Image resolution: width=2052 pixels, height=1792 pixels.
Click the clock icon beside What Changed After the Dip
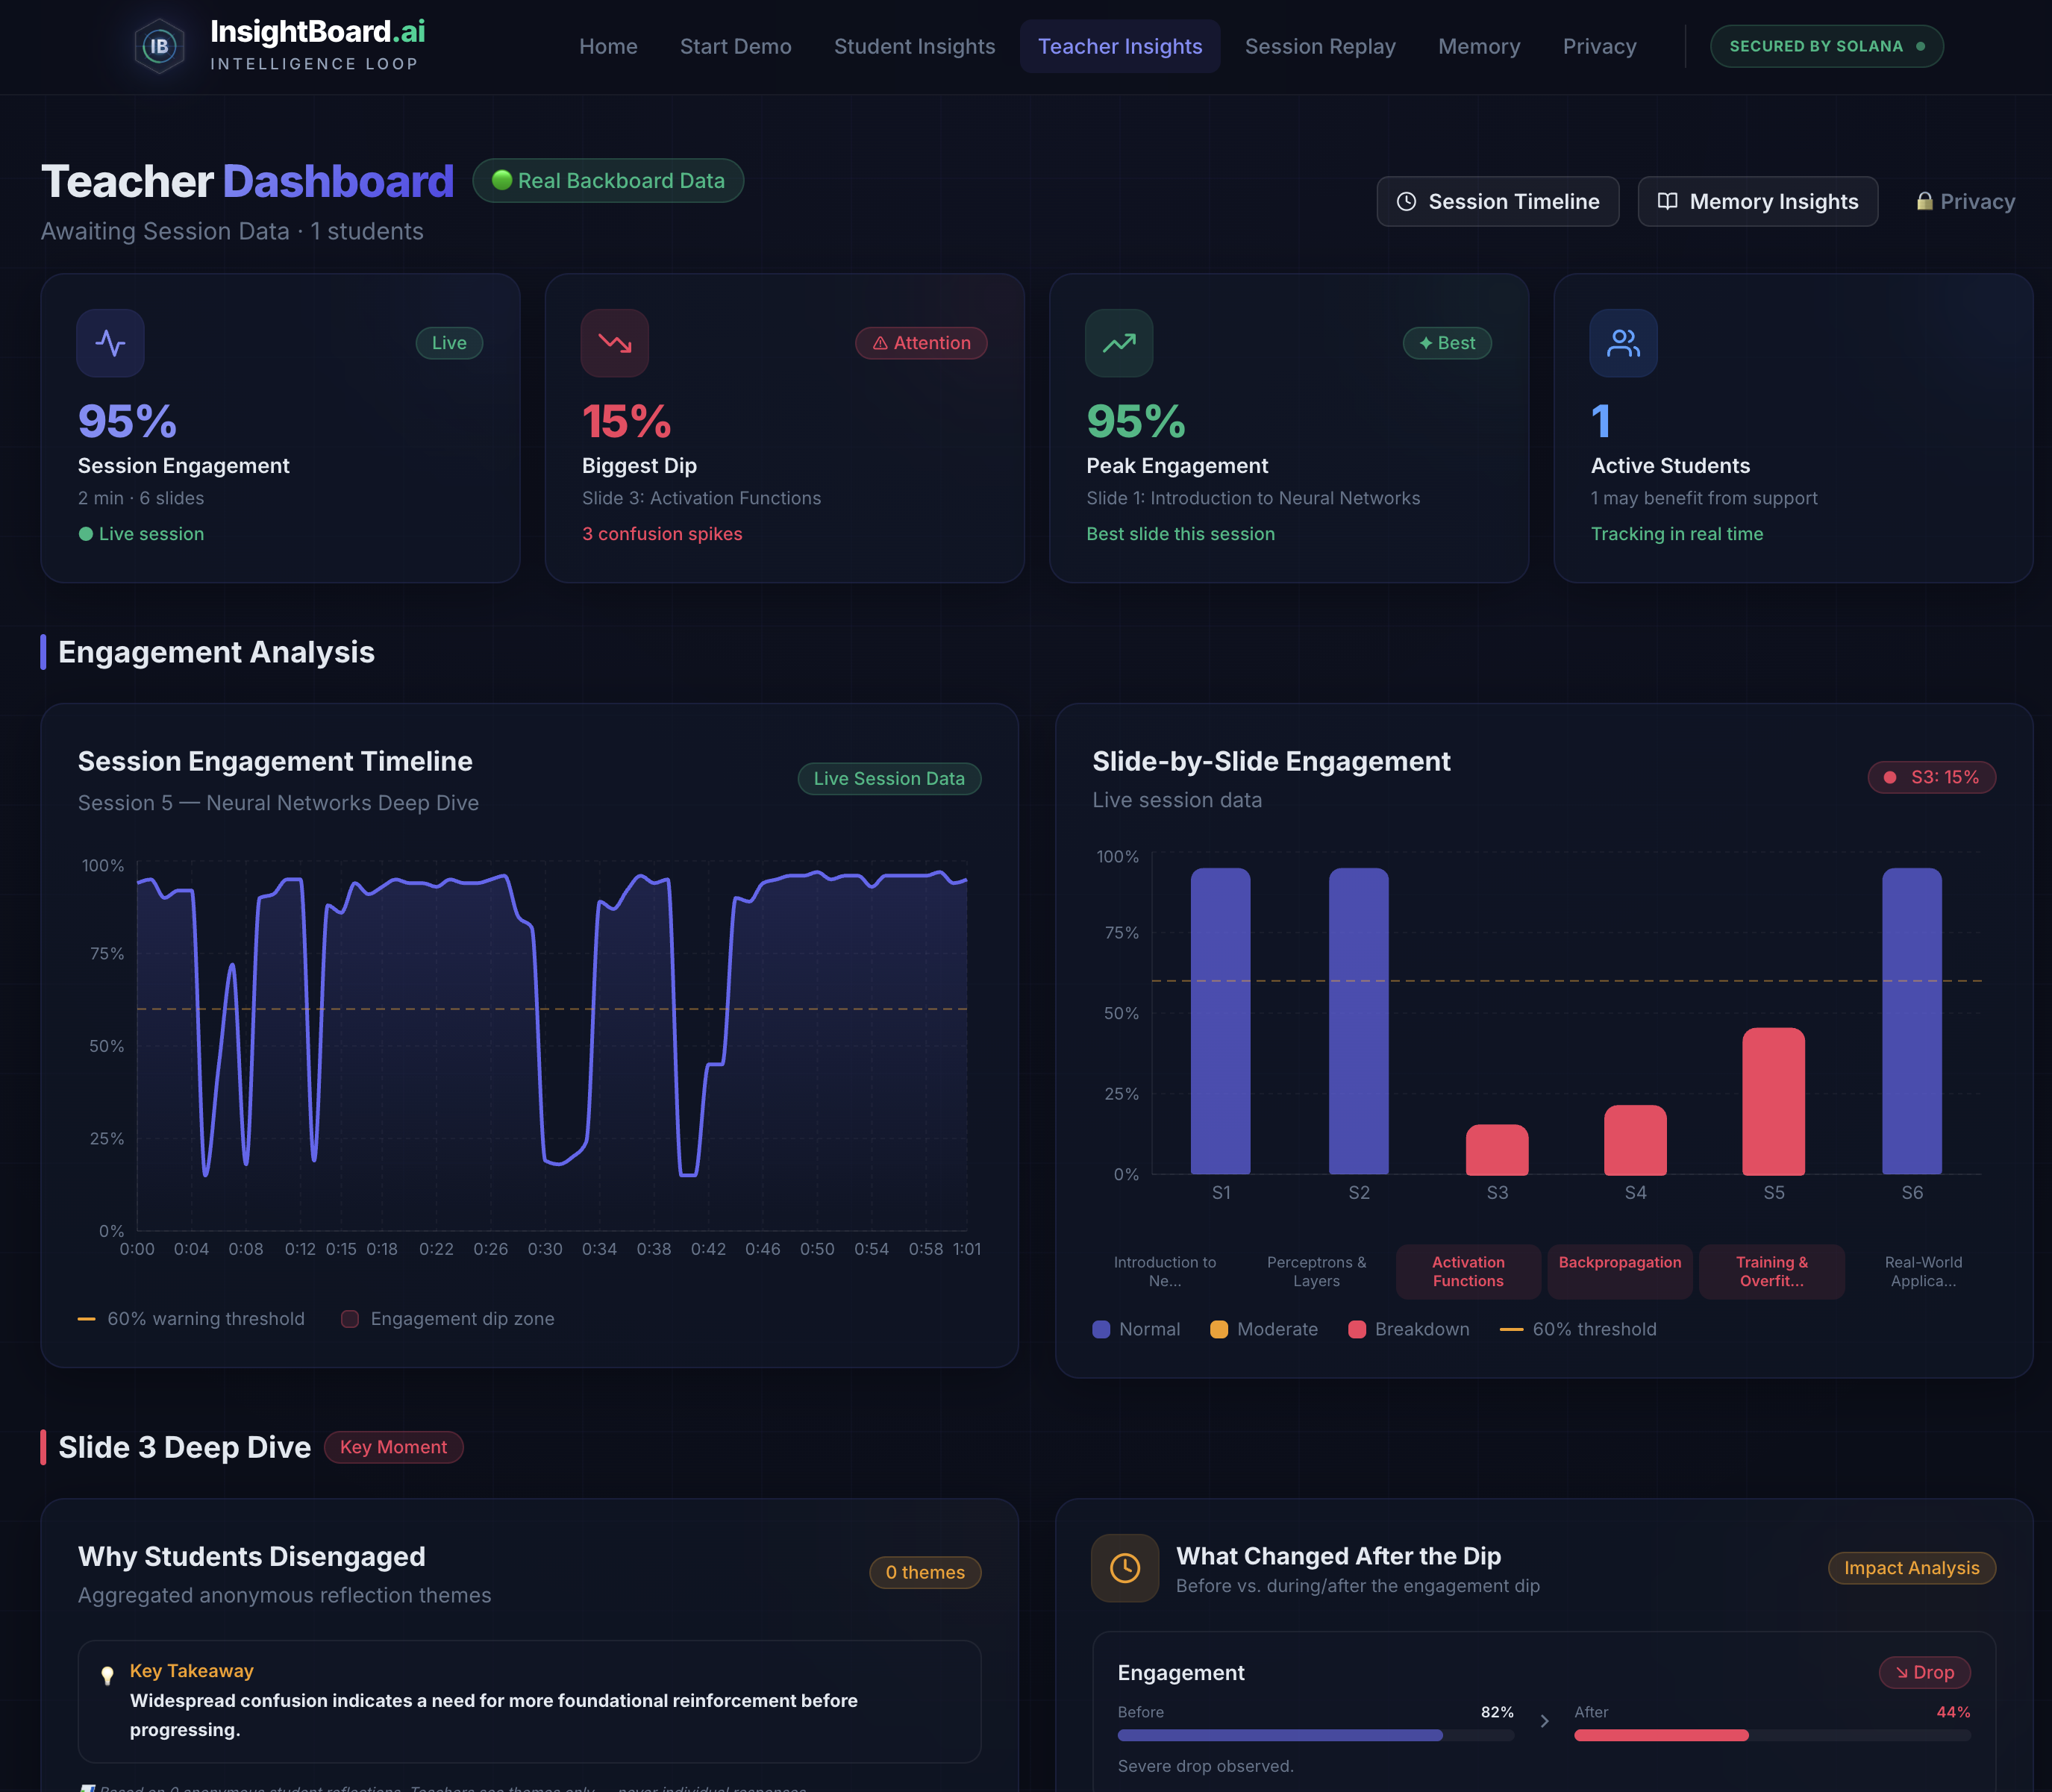click(x=1124, y=1567)
